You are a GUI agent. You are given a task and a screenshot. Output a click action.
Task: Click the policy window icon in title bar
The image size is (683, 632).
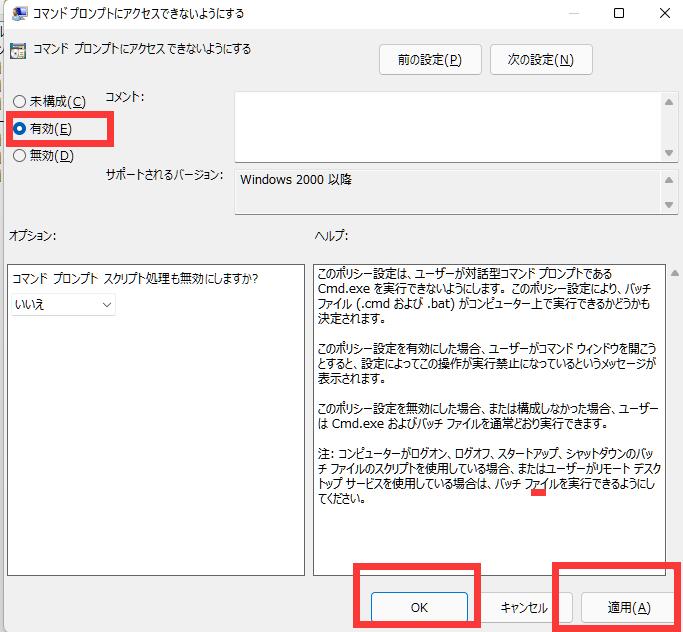(19, 14)
